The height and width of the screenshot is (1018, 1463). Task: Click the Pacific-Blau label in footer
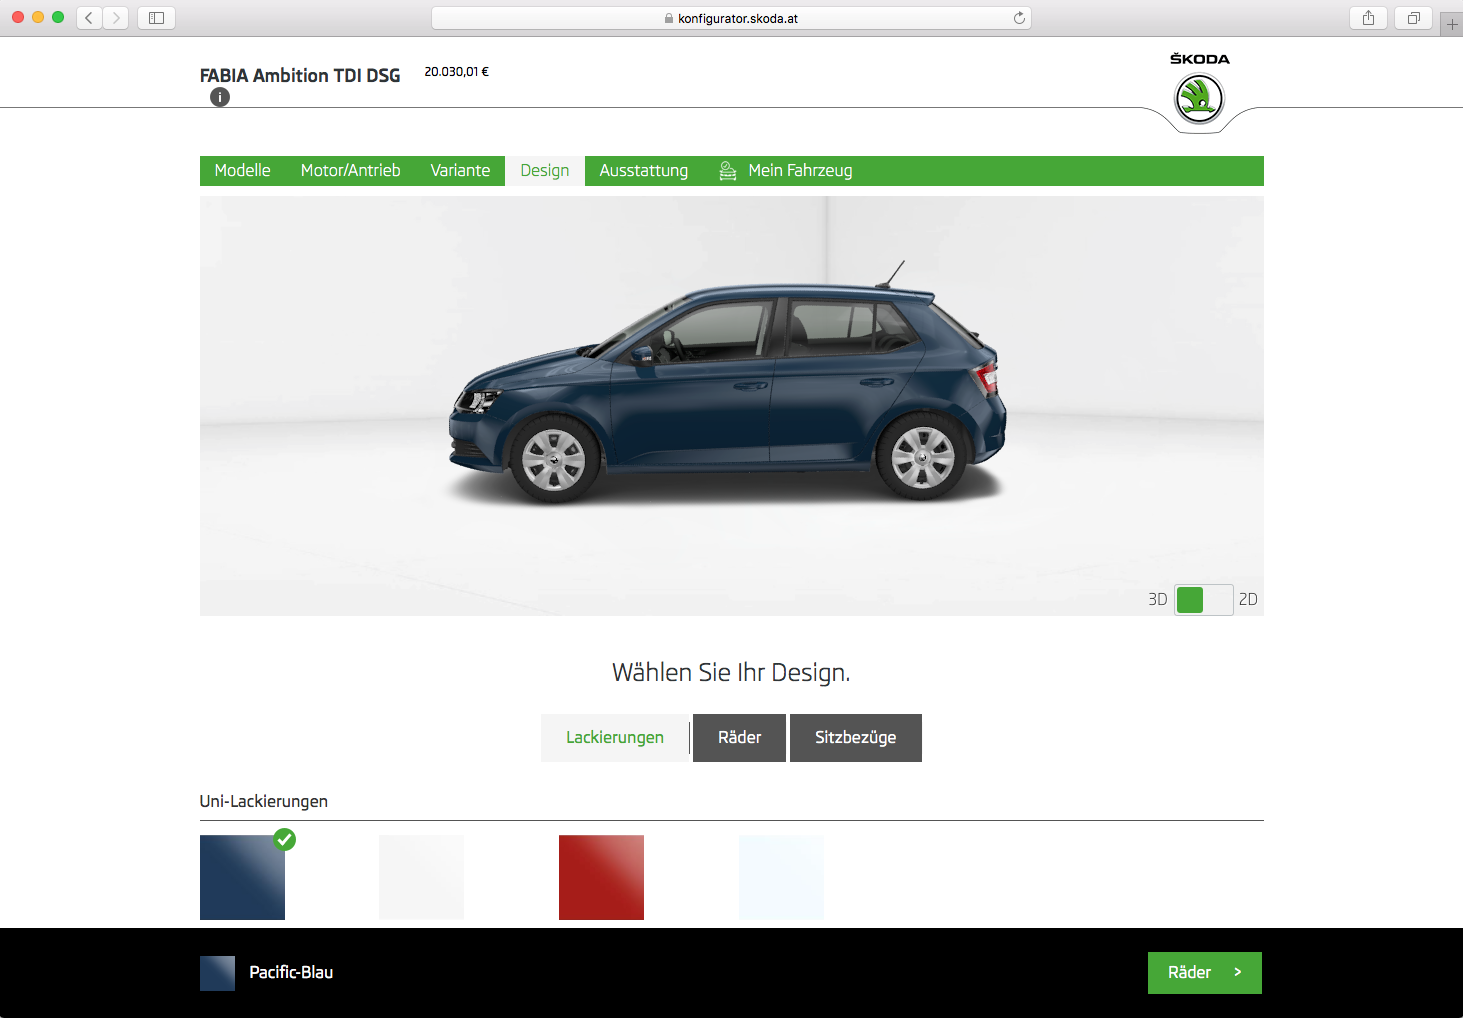(x=291, y=972)
